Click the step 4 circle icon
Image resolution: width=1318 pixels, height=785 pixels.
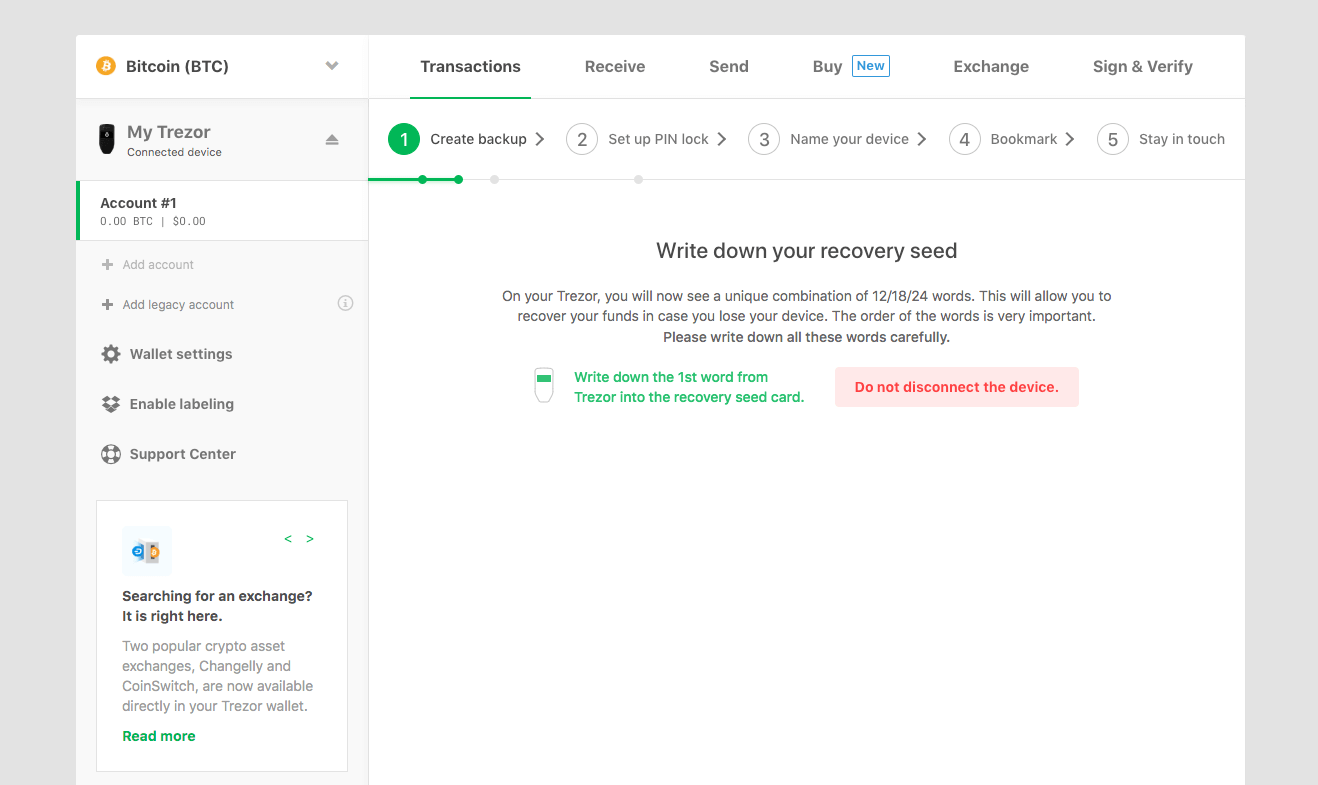965,139
